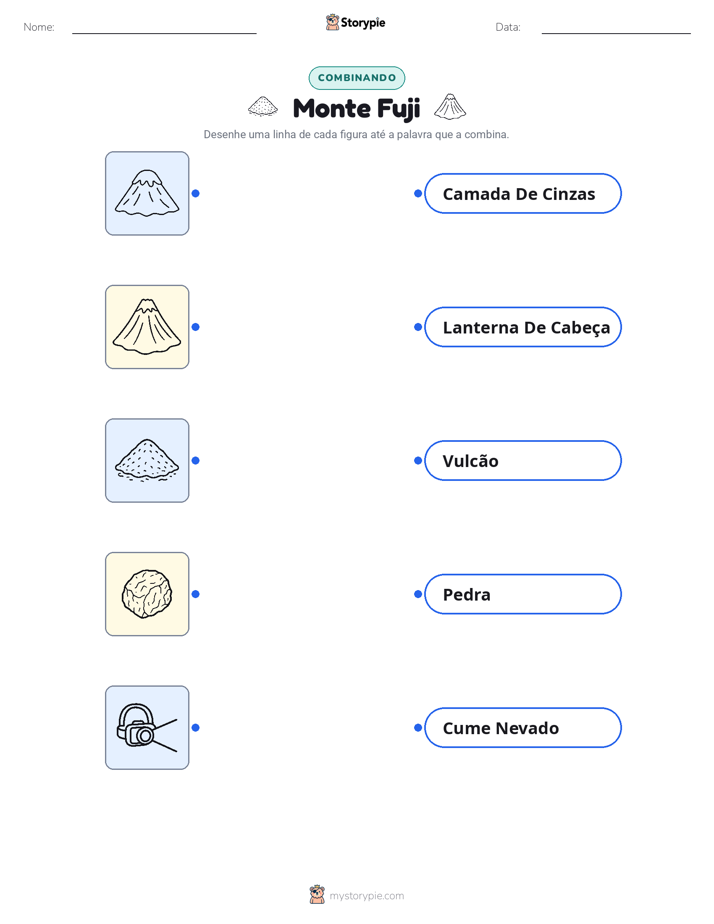The image size is (714, 924).
Task: Click the COMBINANDO badge label
Action: pos(357,78)
